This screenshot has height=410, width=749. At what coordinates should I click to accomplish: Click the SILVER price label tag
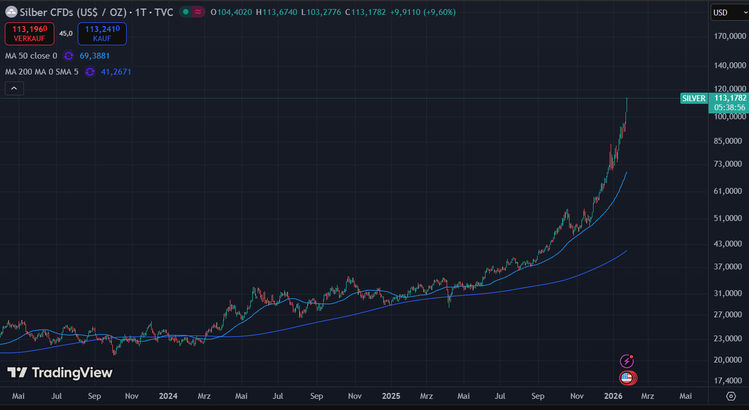(693, 98)
